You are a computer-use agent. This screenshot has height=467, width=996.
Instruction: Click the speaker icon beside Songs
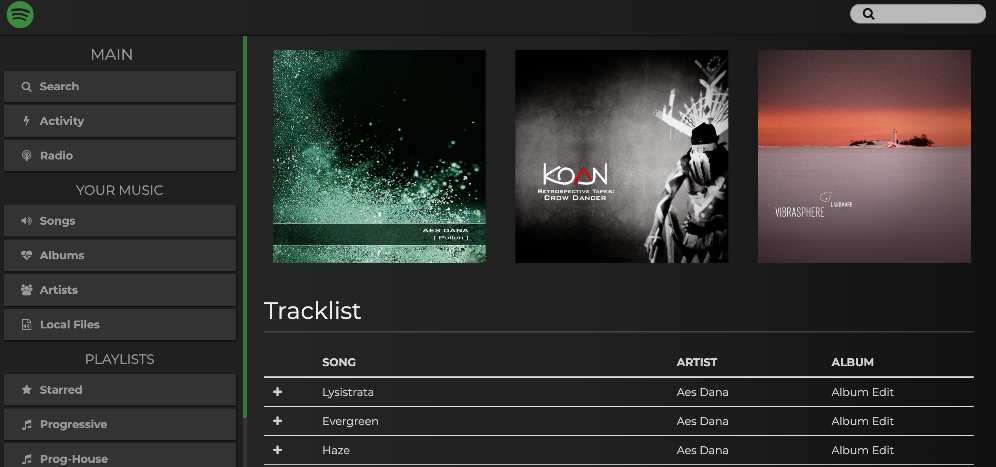tap(26, 221)
